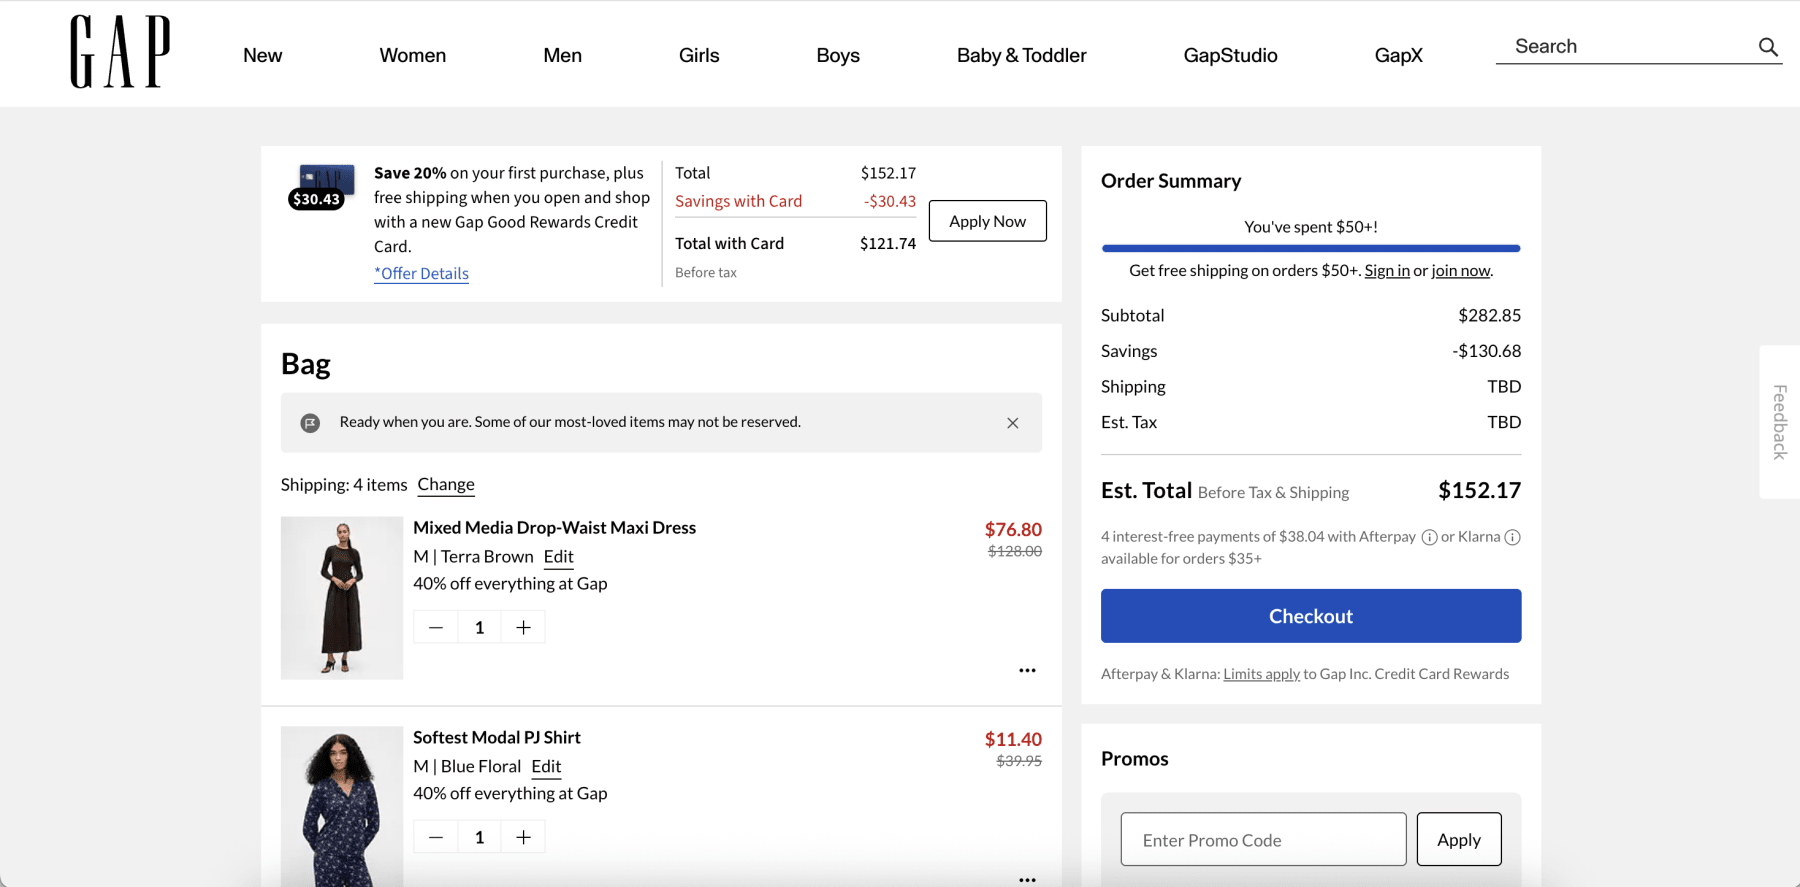The image size is (1800, 887).
Task: Open the Maxi Dress product thumbnail
Action: (x=342, y=598)
